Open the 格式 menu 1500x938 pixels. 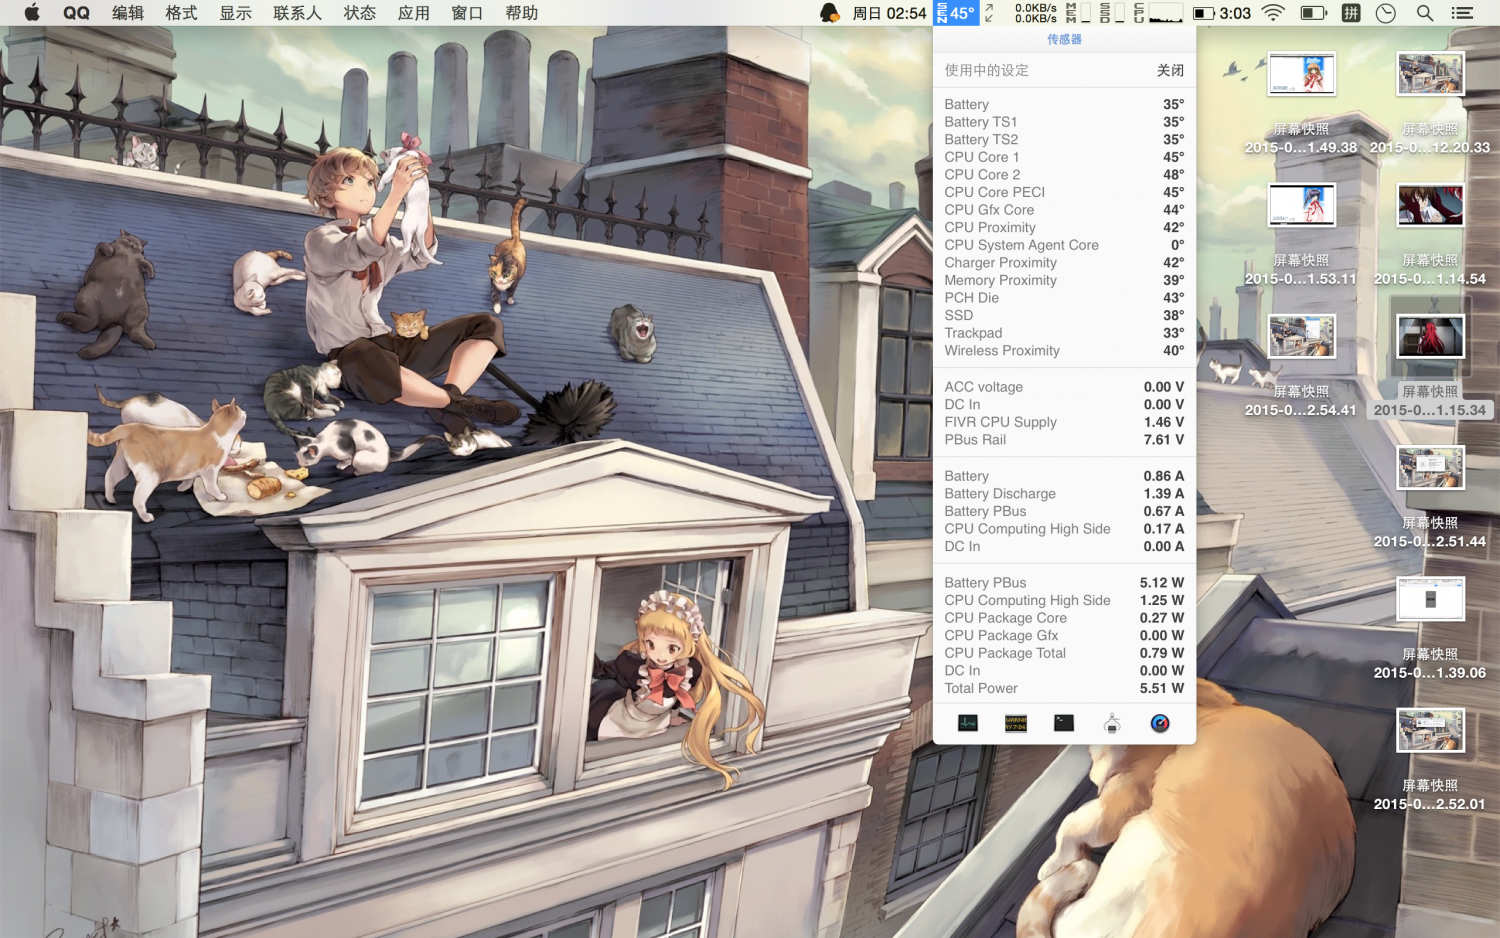182,13
